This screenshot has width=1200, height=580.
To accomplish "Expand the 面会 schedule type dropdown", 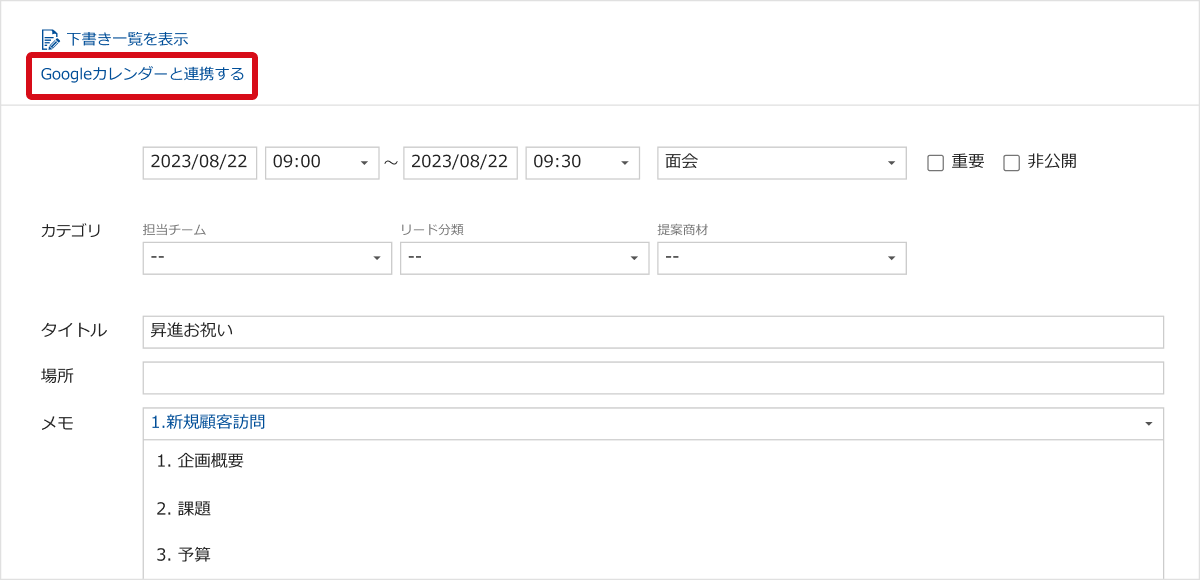I will pos(782,162).
